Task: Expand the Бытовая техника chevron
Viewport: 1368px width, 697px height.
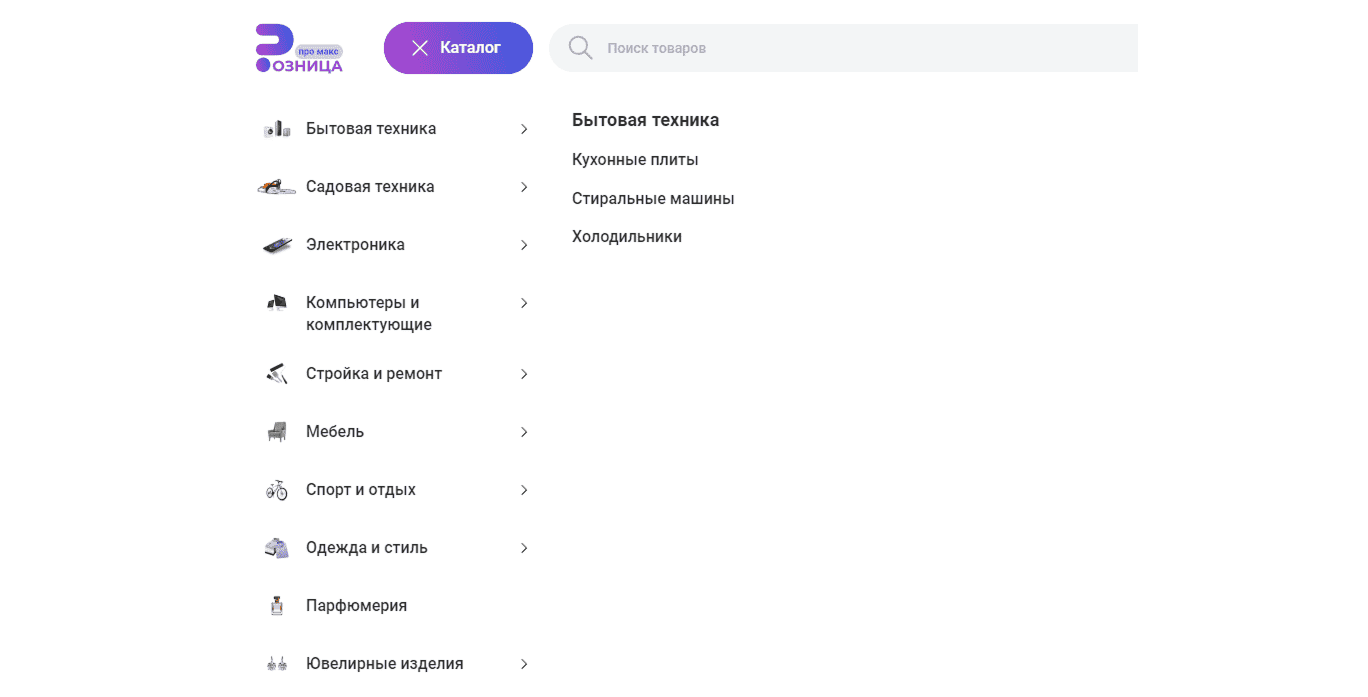Action: pyautogui.click(x=524, y=129)
